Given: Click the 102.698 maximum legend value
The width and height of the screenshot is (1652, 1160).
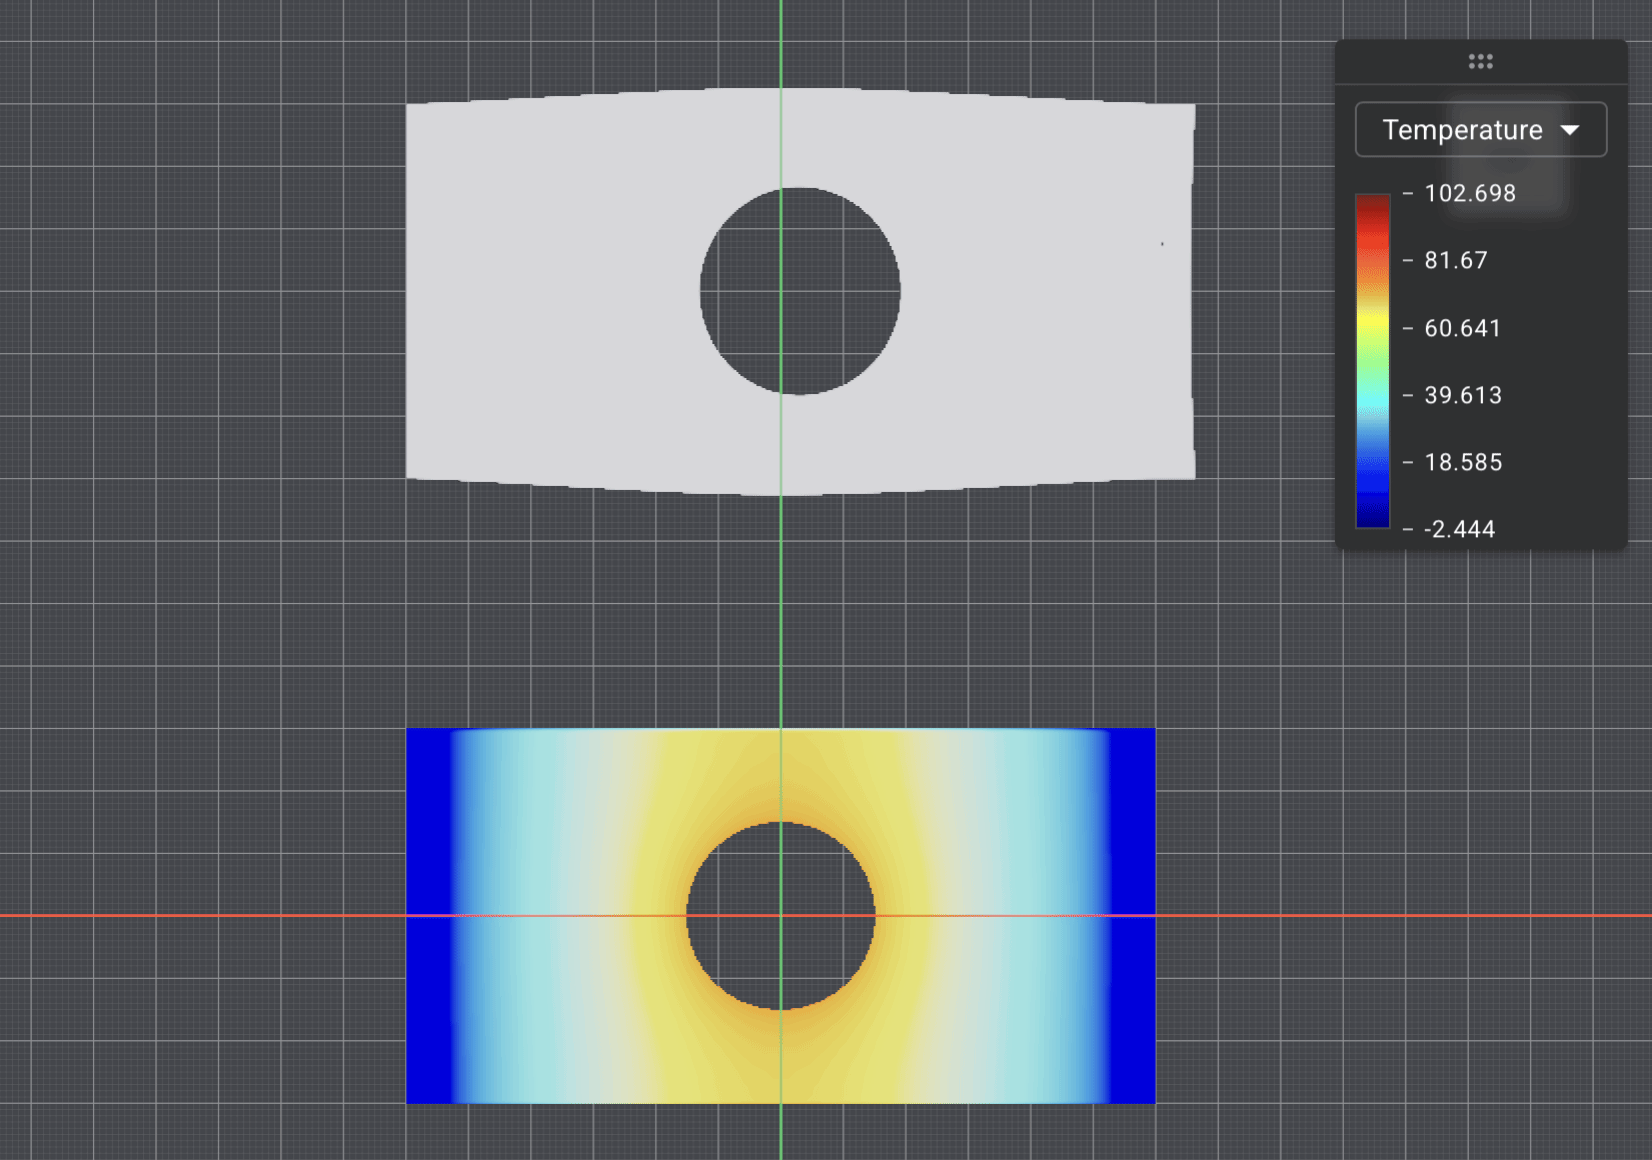Looking at the screenshot, I should [x=1470, y=193].
